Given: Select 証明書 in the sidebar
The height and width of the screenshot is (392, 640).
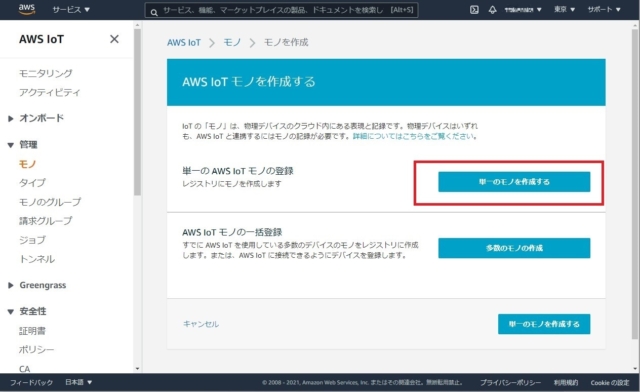Looking at the screenshot, I should (x=32, y=331).
